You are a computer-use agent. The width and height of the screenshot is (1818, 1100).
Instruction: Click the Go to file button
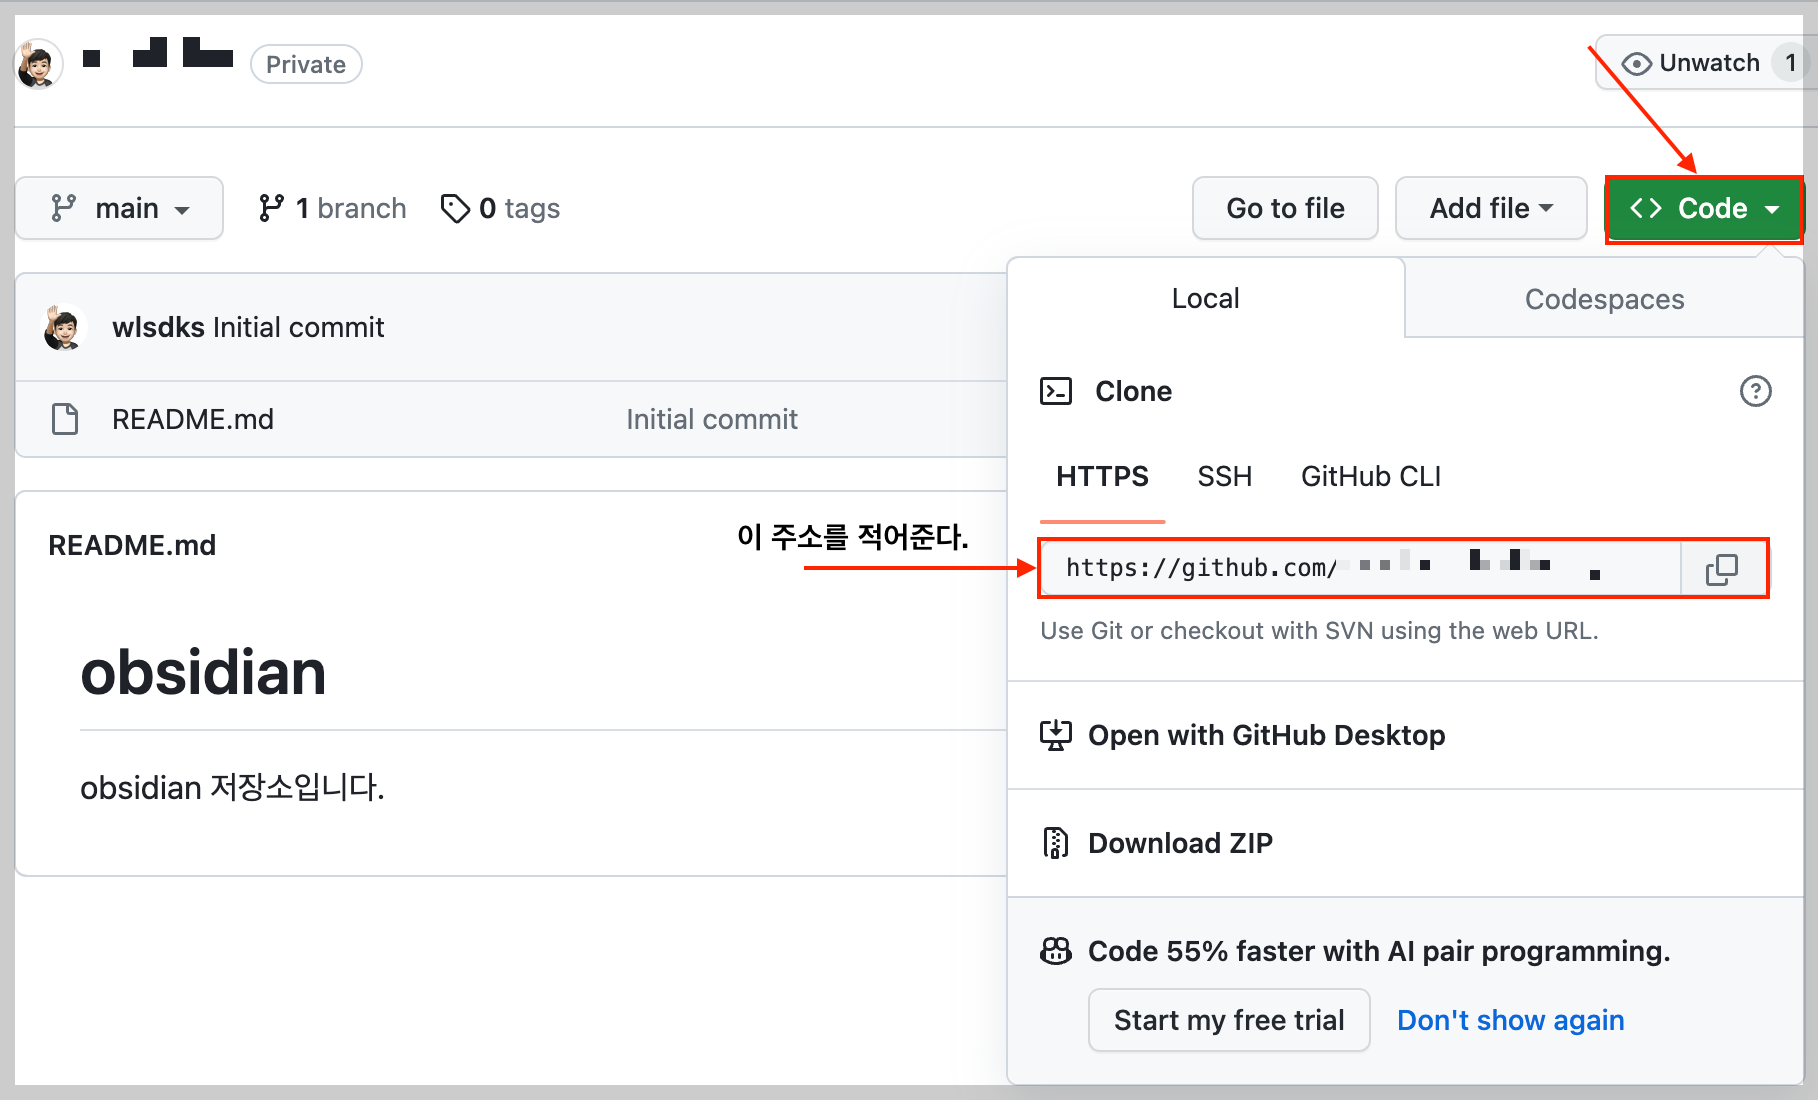coord(1285,208)
